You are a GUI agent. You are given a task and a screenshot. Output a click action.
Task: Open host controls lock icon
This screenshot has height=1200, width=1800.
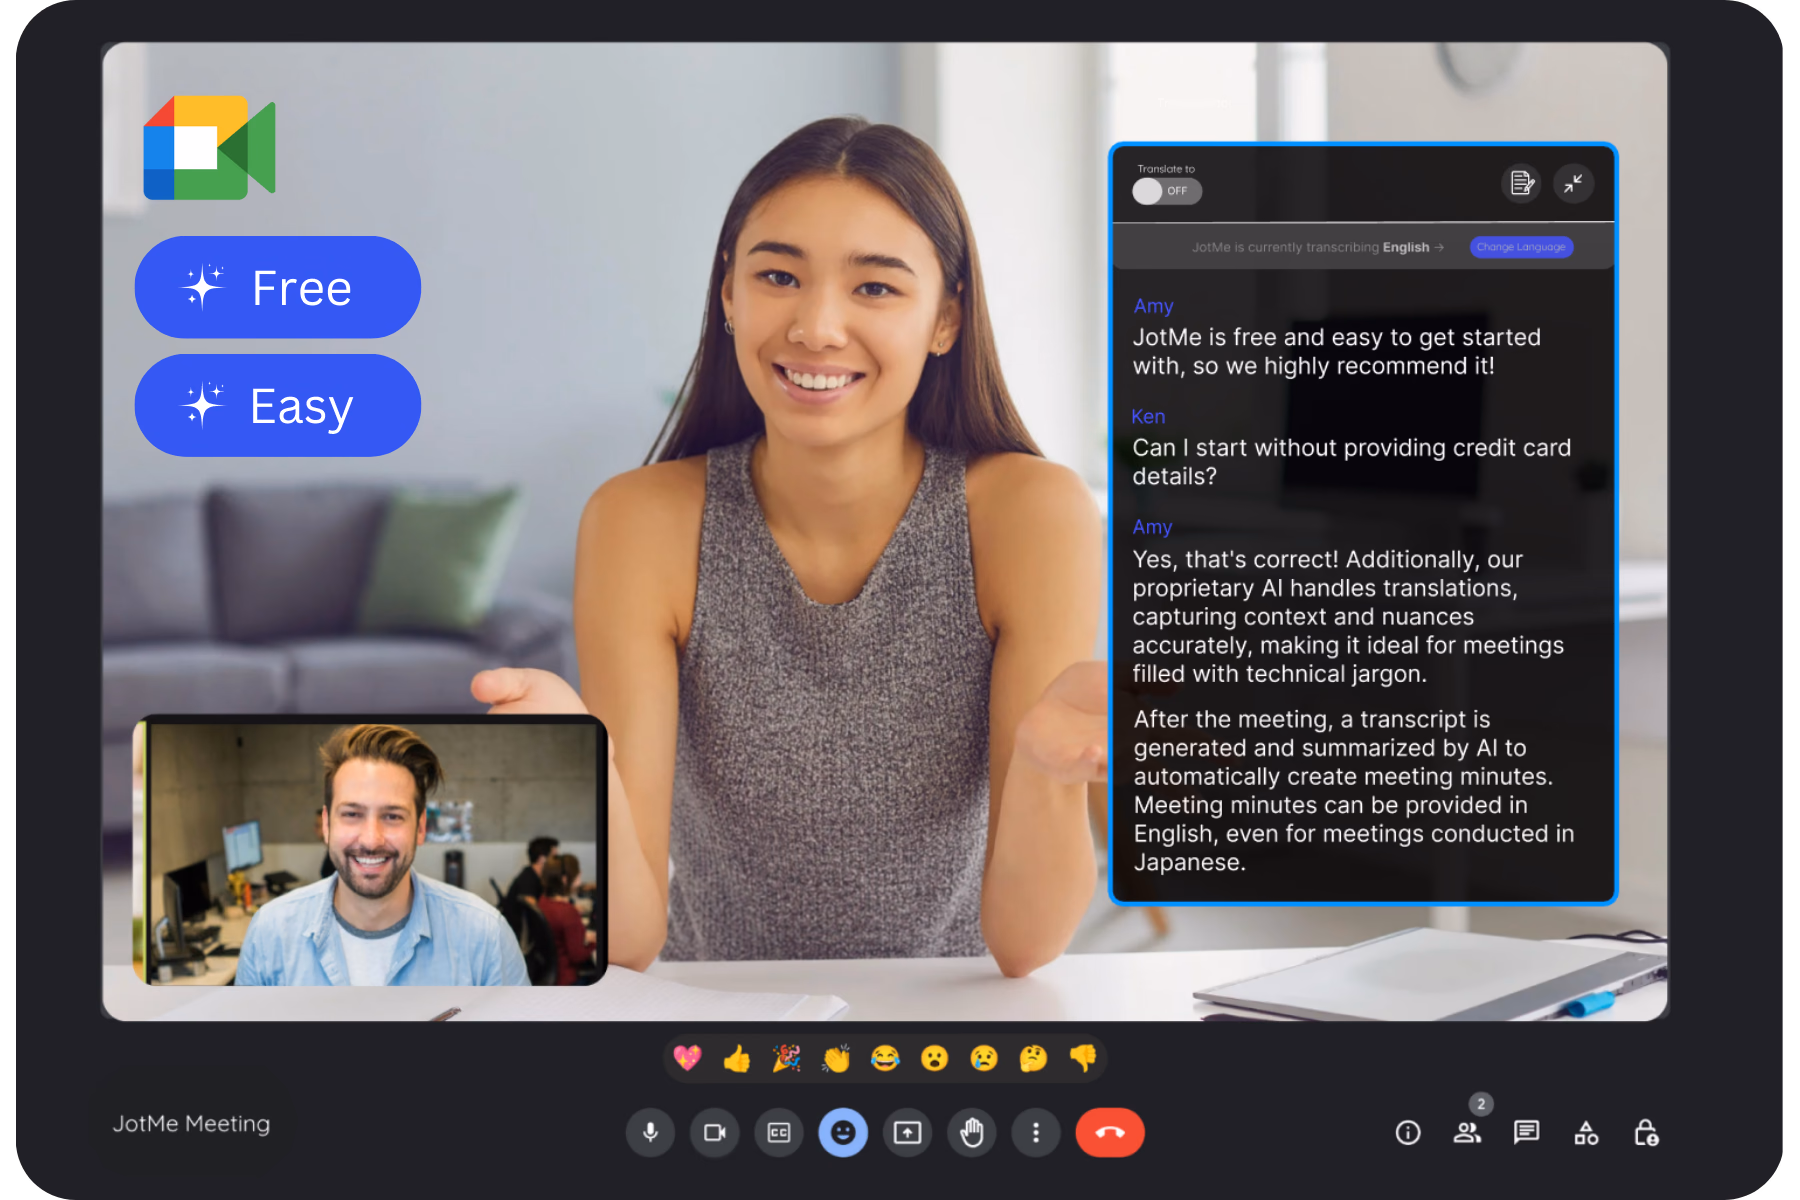pos(1646,1133)
